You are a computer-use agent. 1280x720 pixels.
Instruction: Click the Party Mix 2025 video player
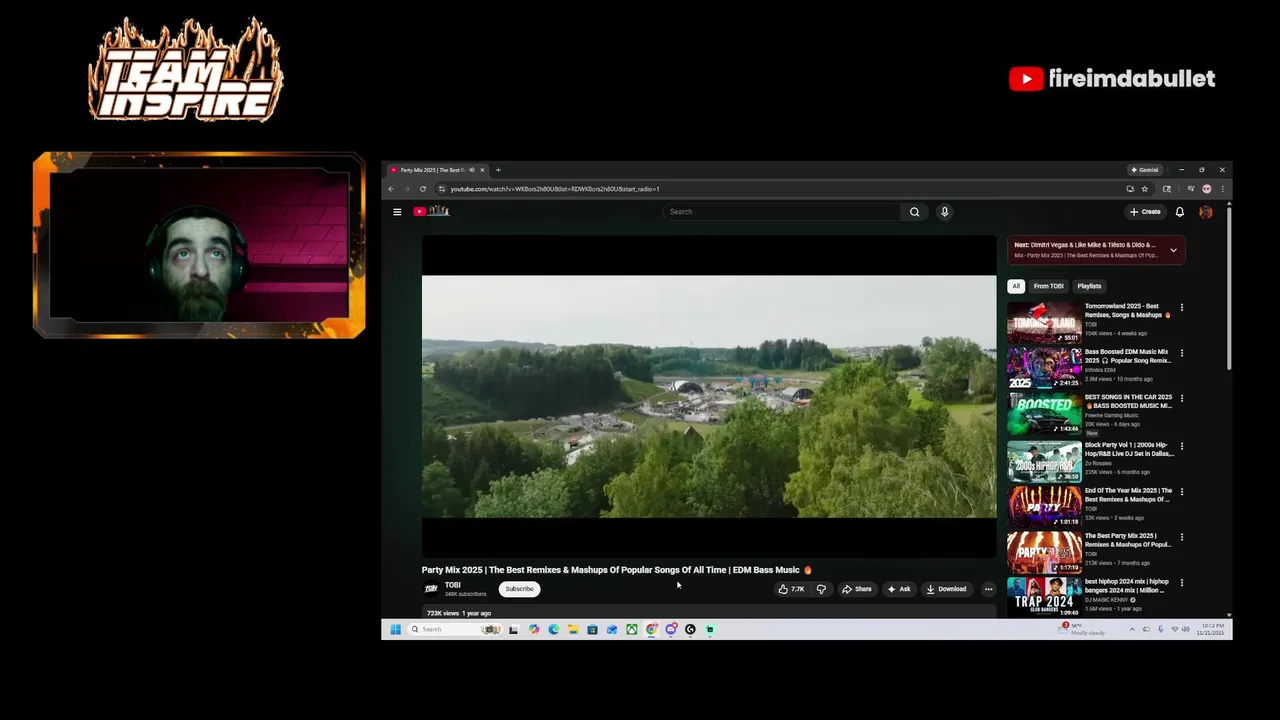click(x=709, y=396)
